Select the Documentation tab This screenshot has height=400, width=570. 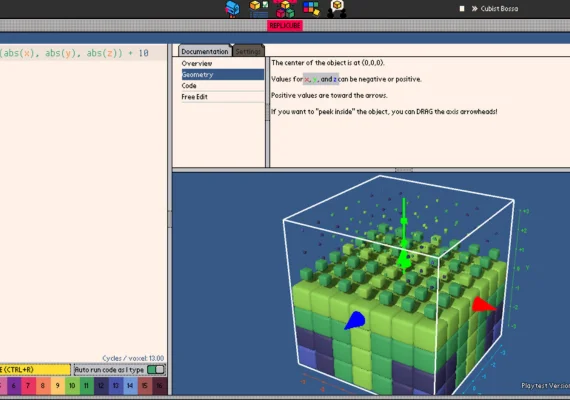click(x=205, y=51)
